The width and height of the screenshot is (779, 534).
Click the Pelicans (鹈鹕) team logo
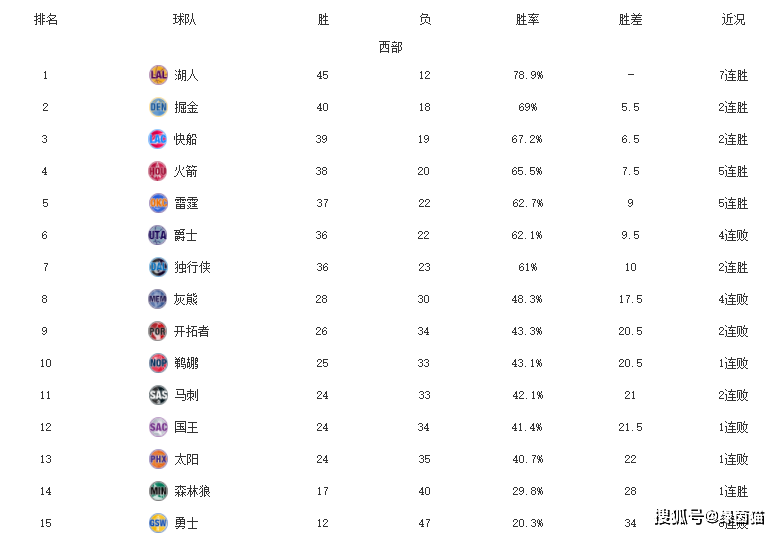tap(158, 363)
